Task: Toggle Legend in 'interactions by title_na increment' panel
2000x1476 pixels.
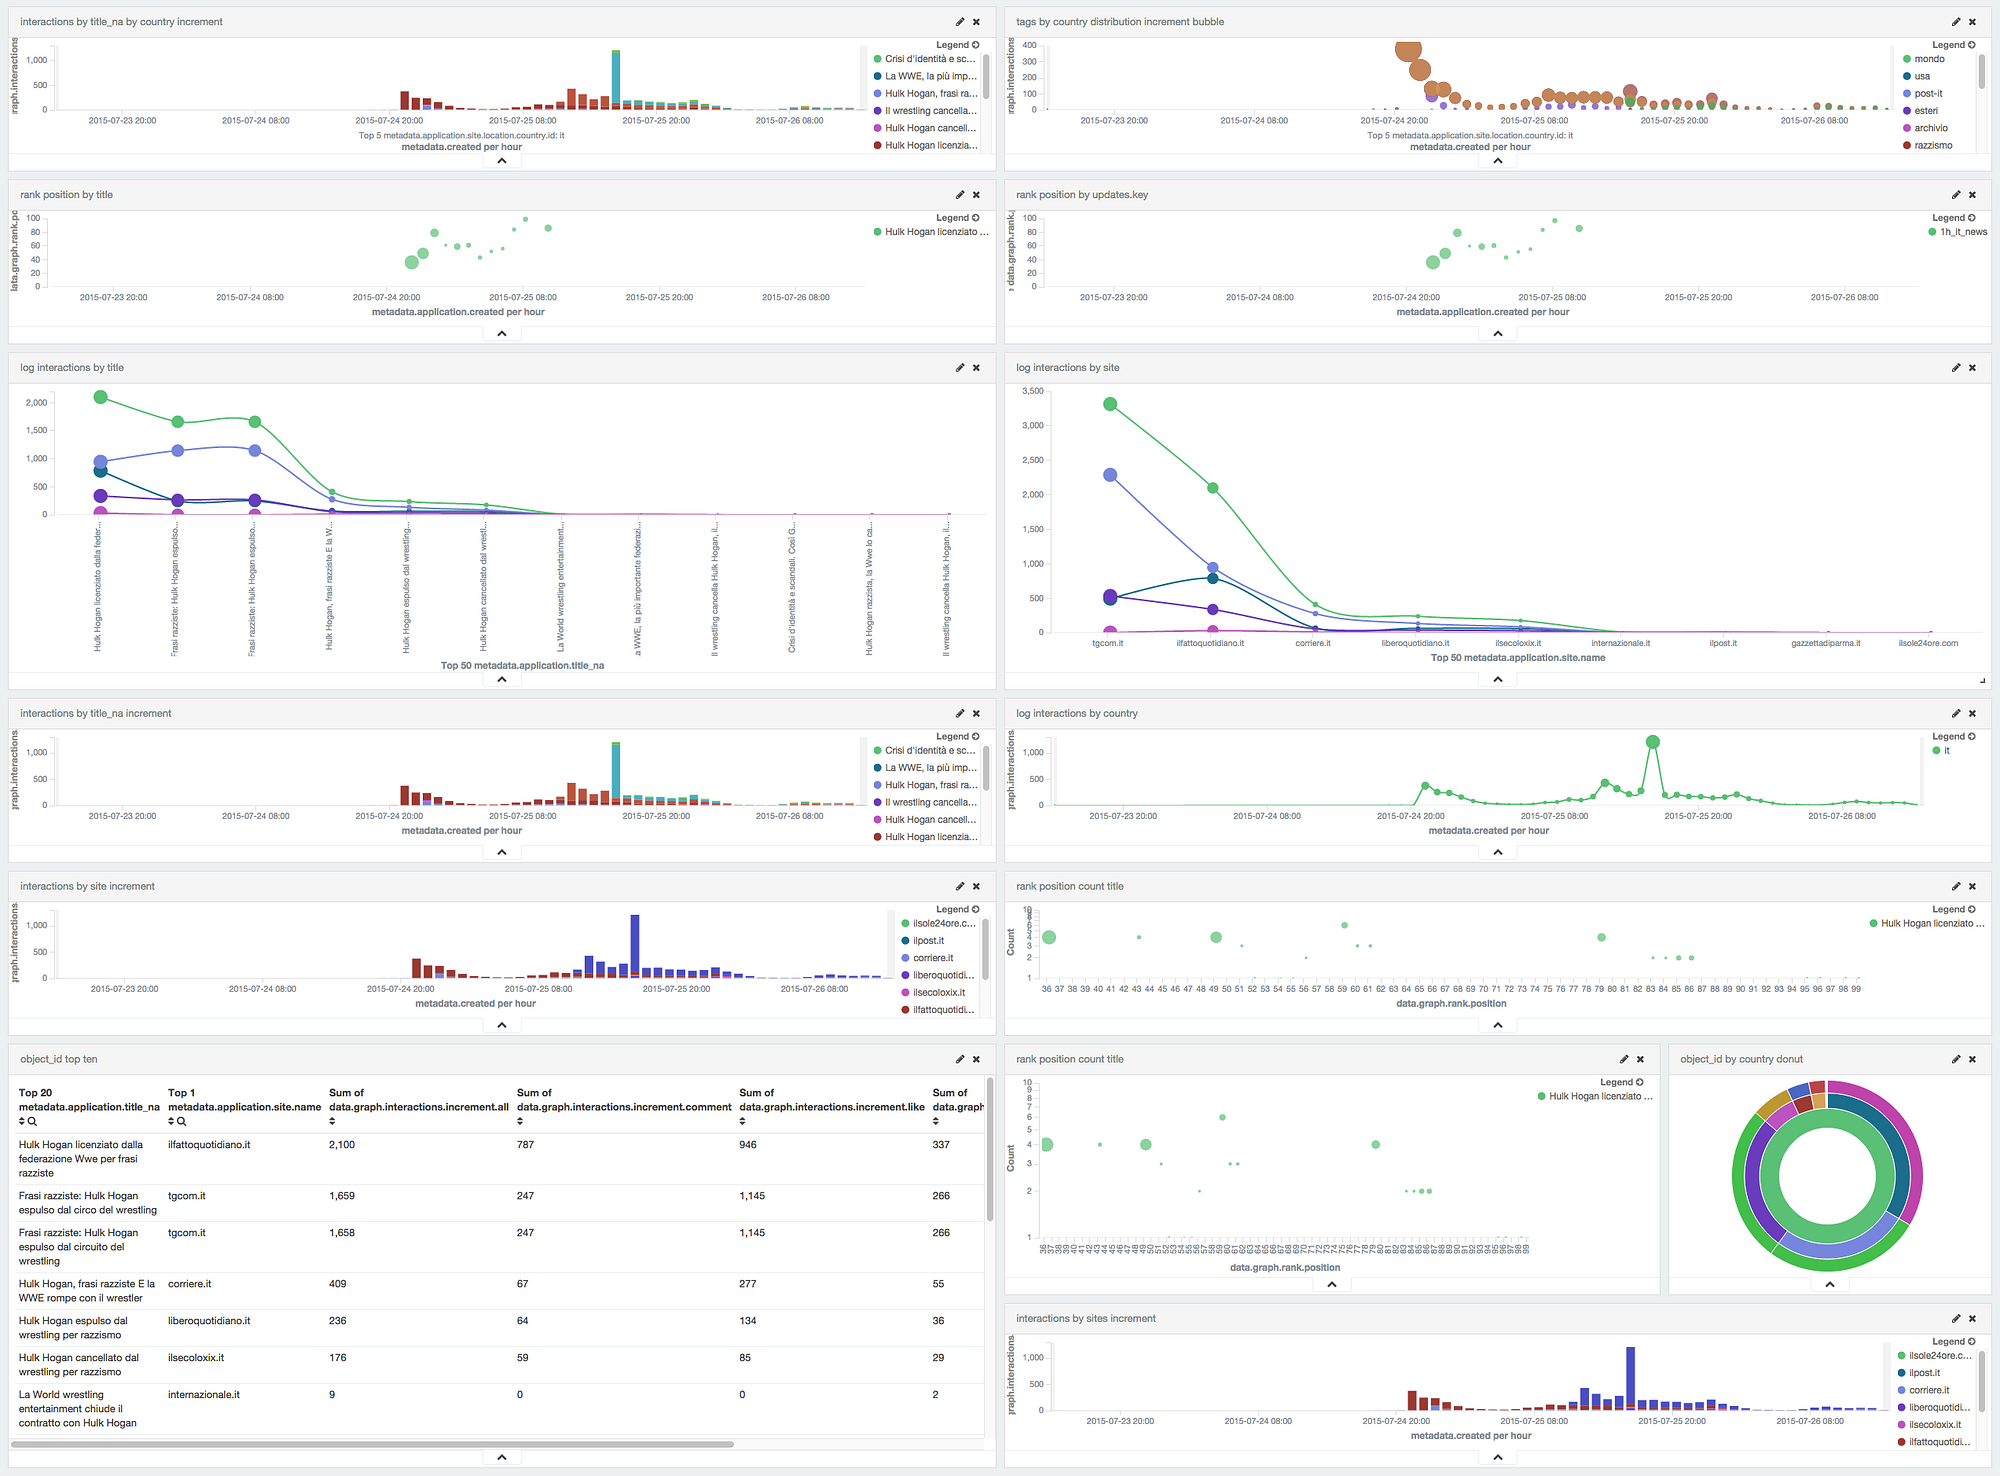Action: coord(958,737)
